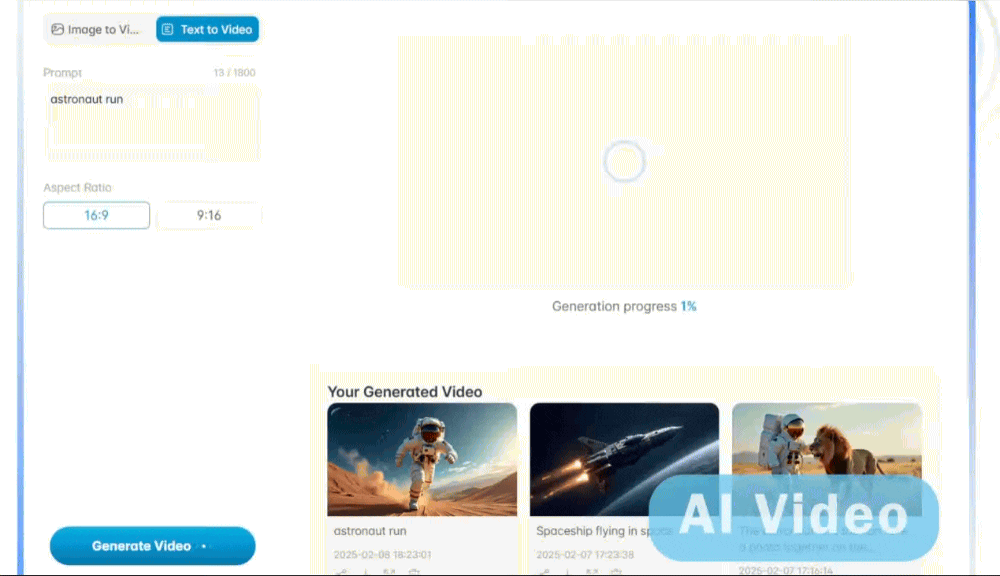Image resolution: width=1000 pixels, height=576 pixels.
Task: Open the astronaut and lion video thumbnail
Action: [827, 459]
